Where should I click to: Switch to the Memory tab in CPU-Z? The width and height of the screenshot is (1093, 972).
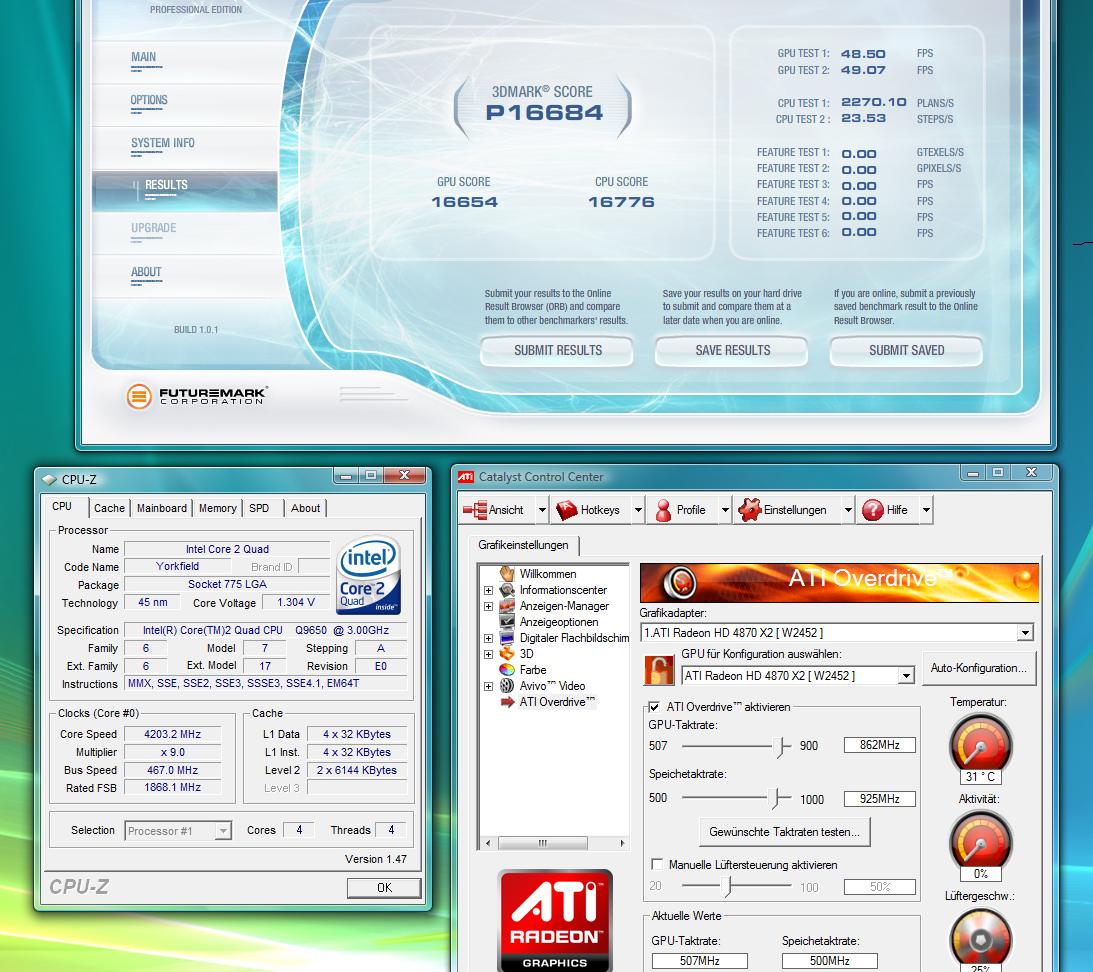point(217,508)
